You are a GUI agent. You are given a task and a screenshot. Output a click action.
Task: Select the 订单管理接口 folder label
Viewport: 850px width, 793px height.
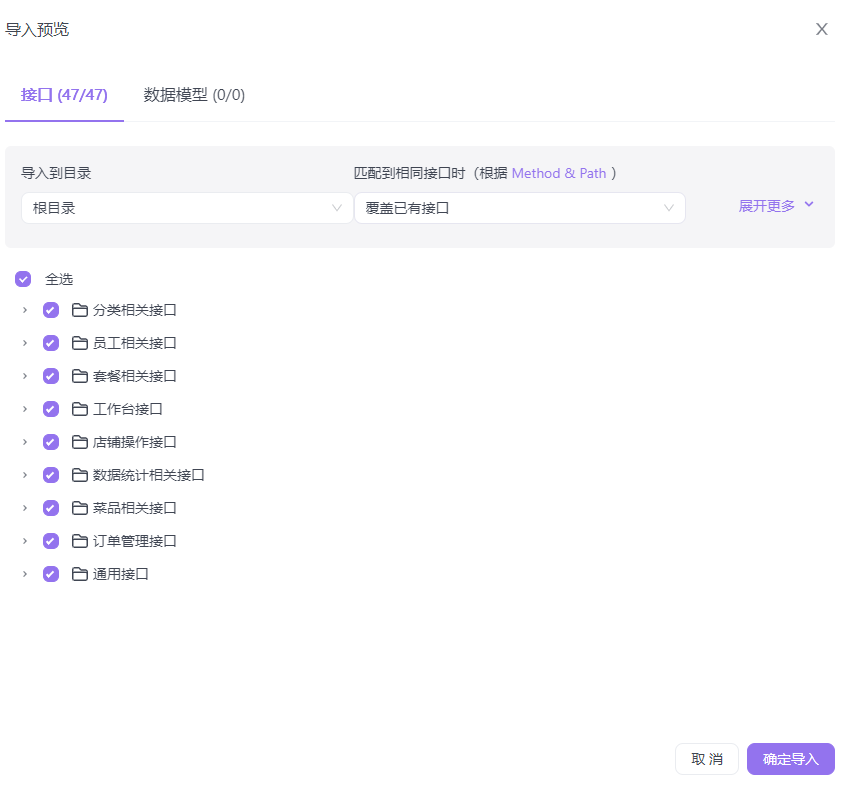pyautogui.click(x=134, y=541)
